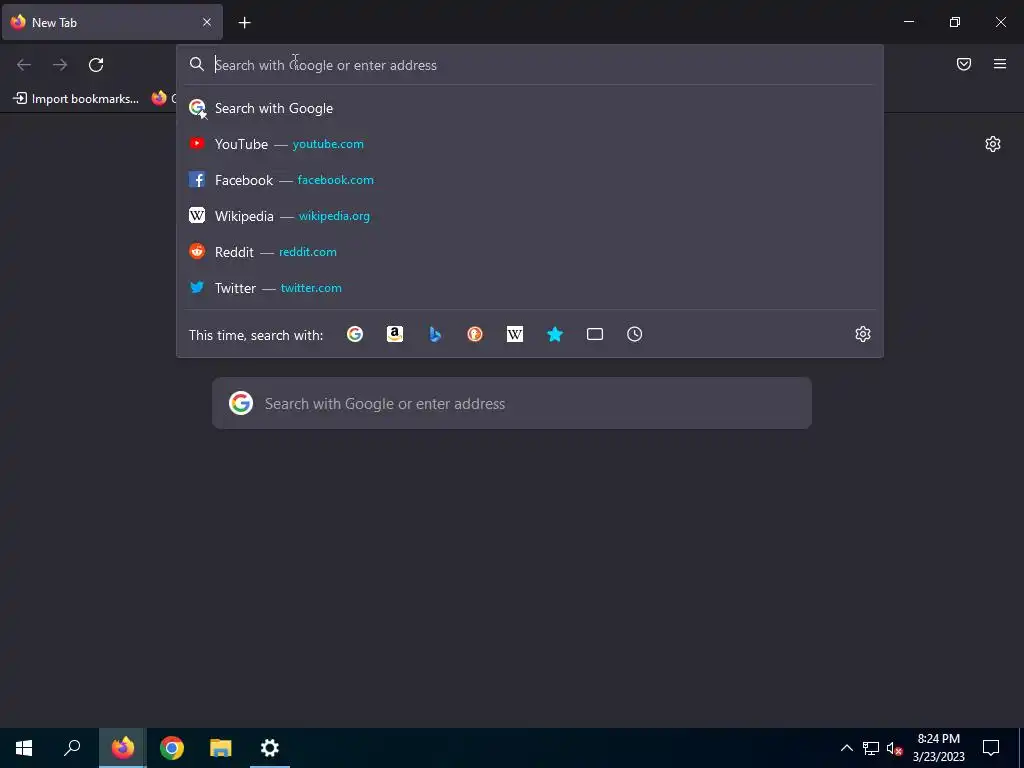Open the notification center
The width and height of the screenshot is (1024, 768).
991,748
